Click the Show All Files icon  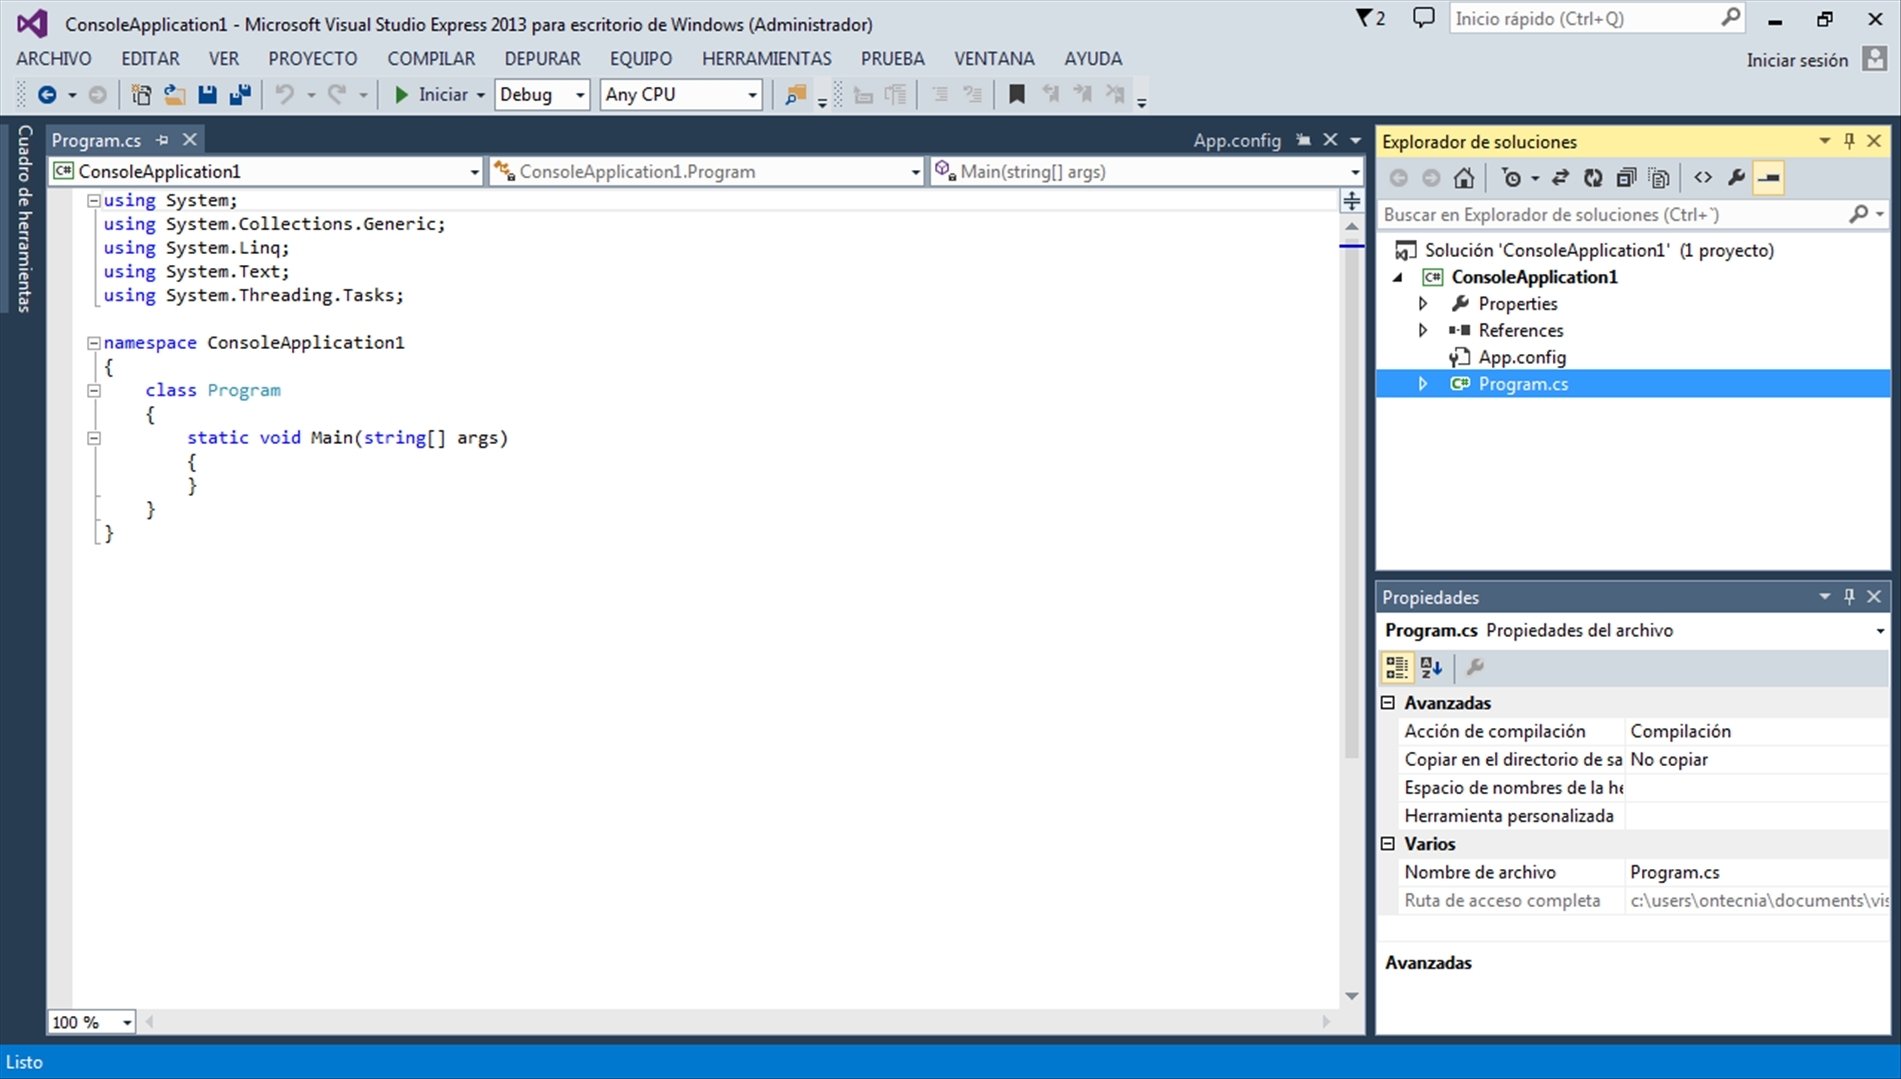(1659, 178)
